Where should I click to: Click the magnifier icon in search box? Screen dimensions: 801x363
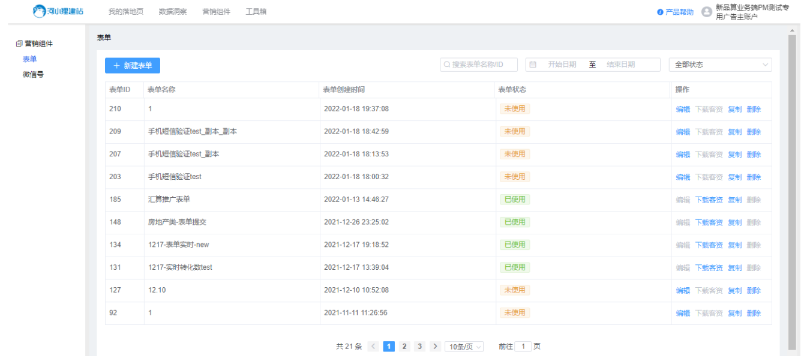coord(447,65)
